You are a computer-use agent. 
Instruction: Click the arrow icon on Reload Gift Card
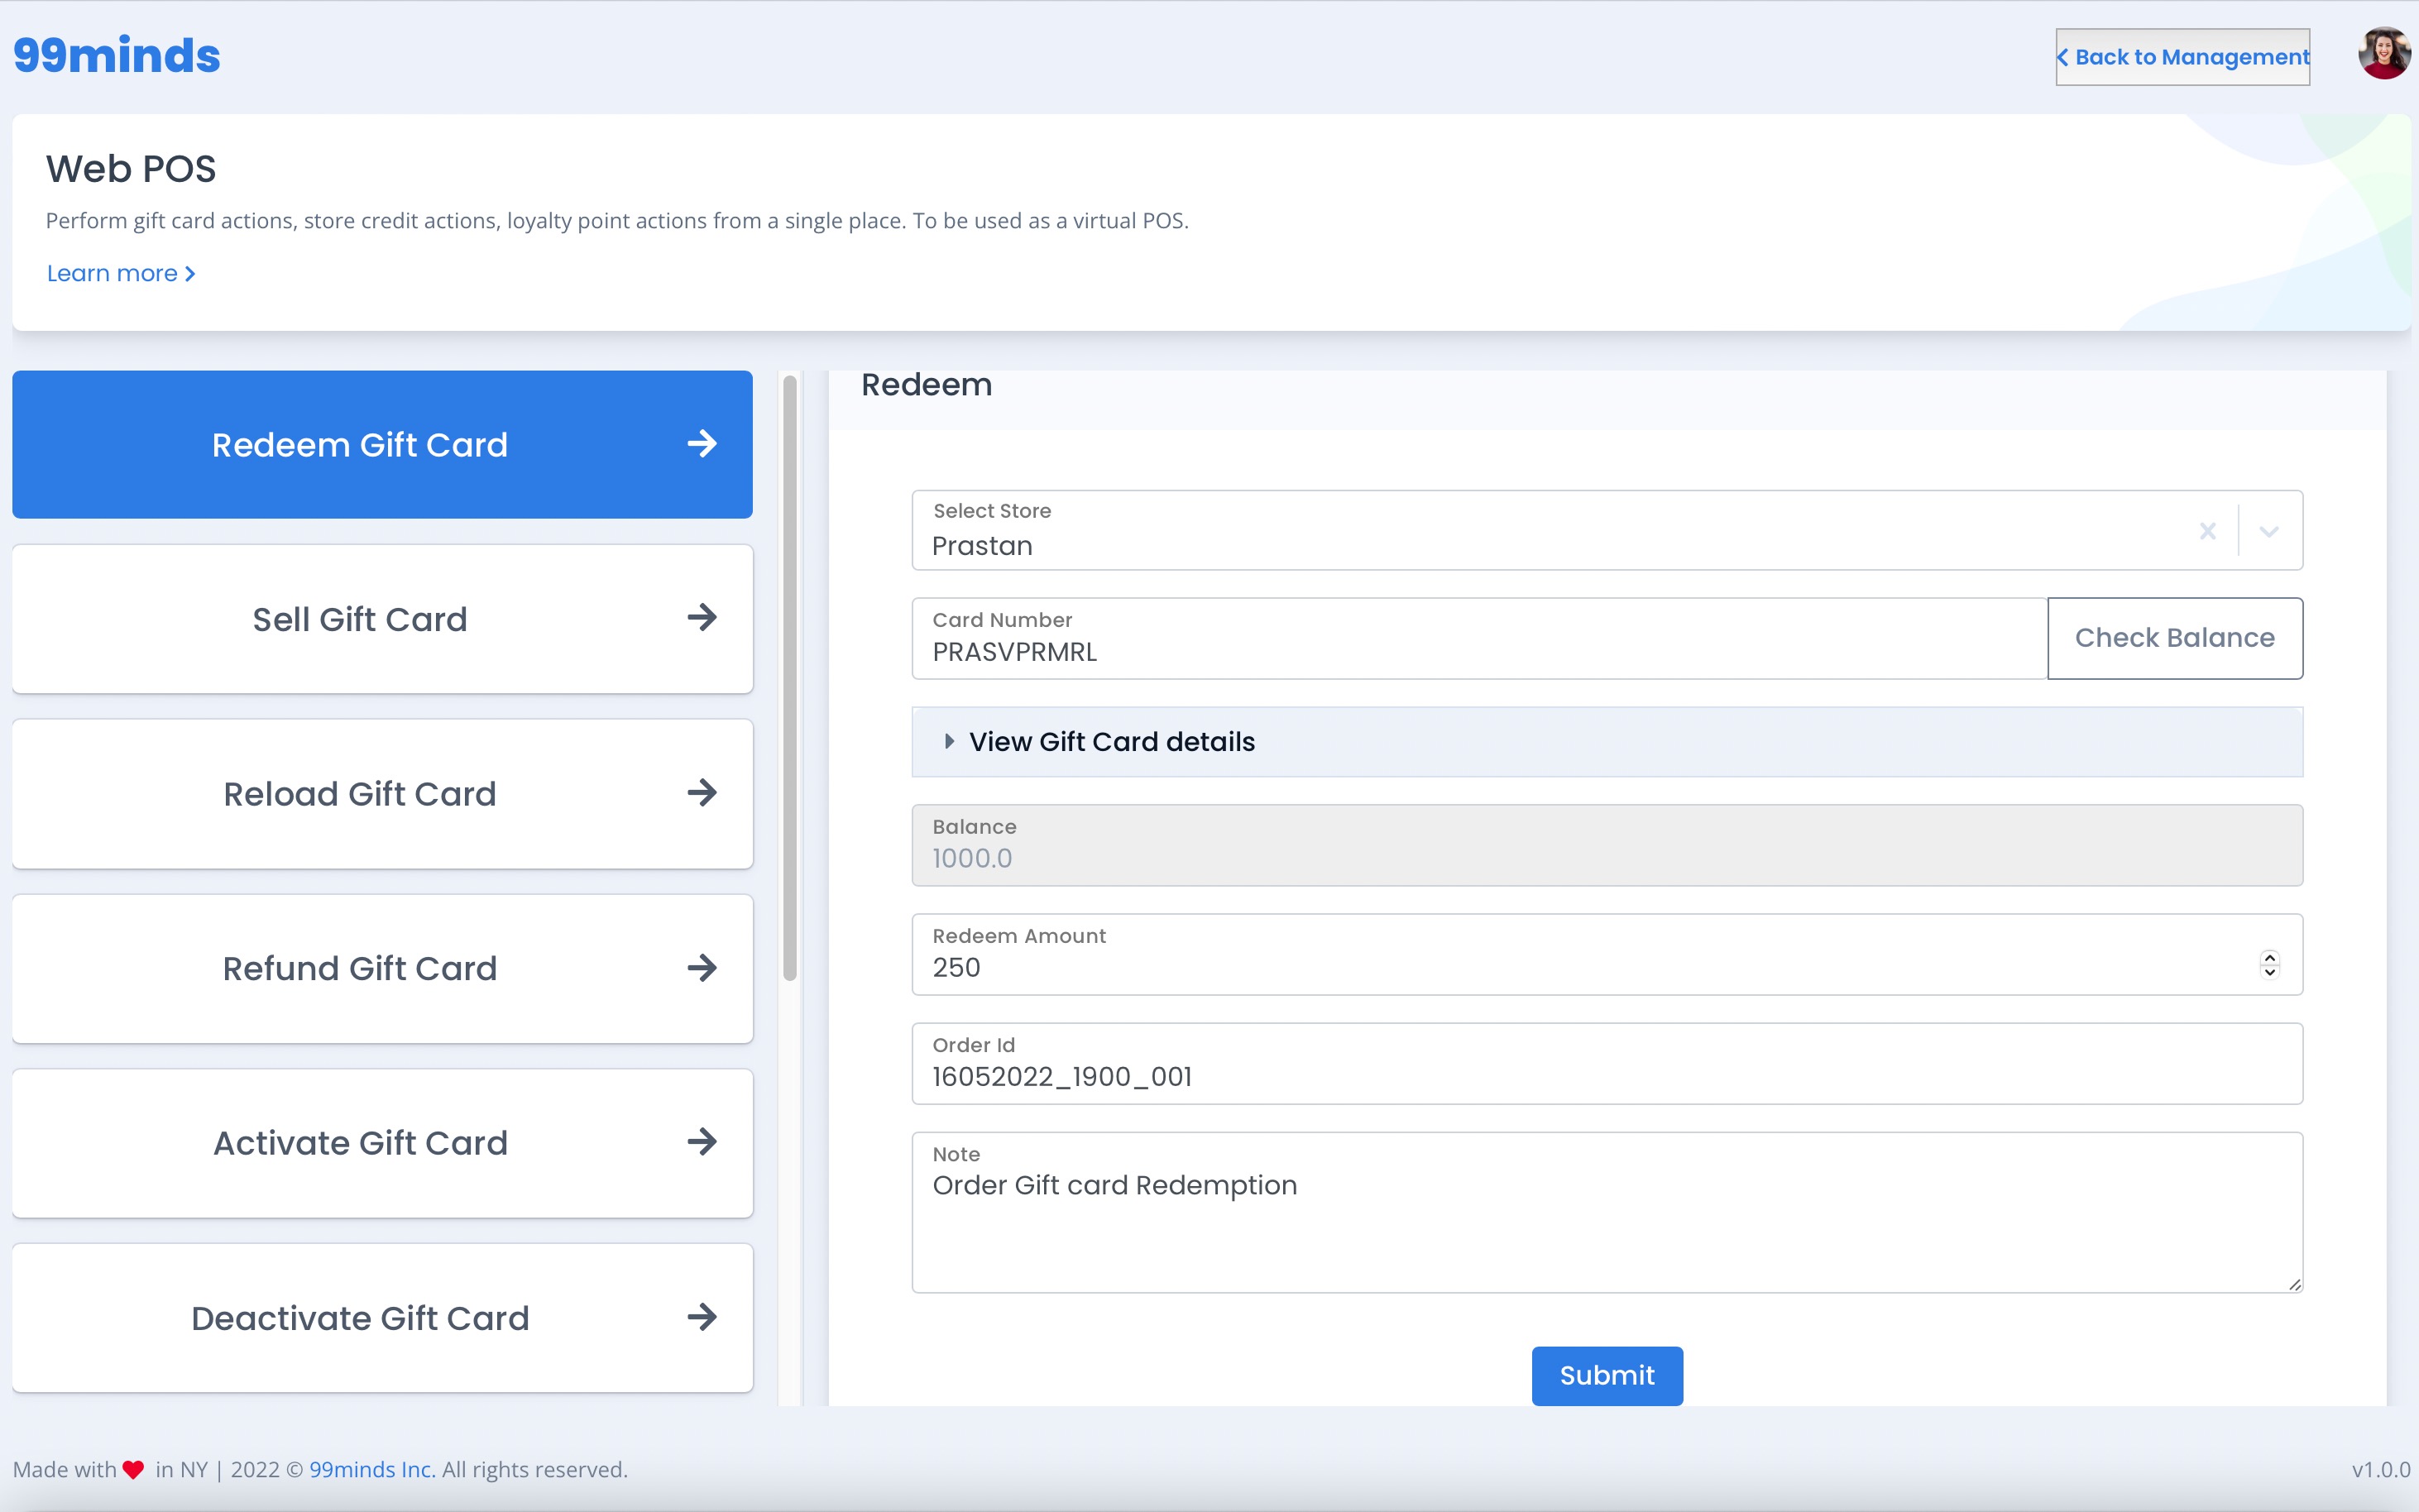click(702, 793)
